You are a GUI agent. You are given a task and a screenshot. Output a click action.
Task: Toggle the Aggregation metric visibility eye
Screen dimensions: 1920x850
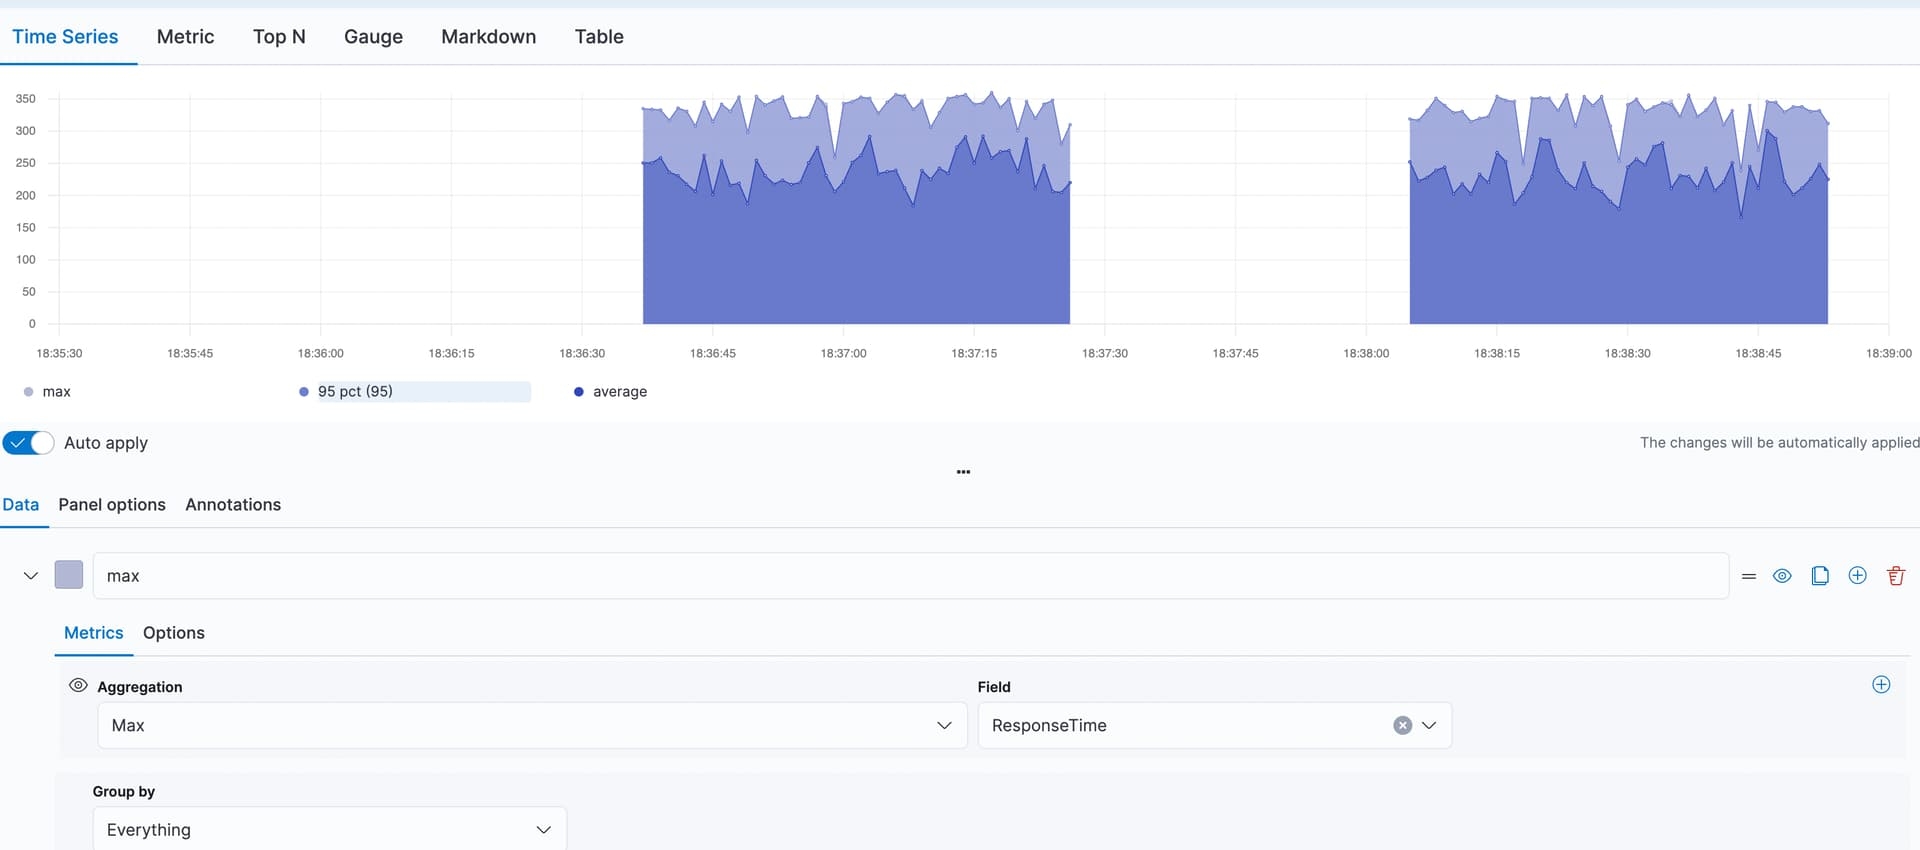(78, 686)
